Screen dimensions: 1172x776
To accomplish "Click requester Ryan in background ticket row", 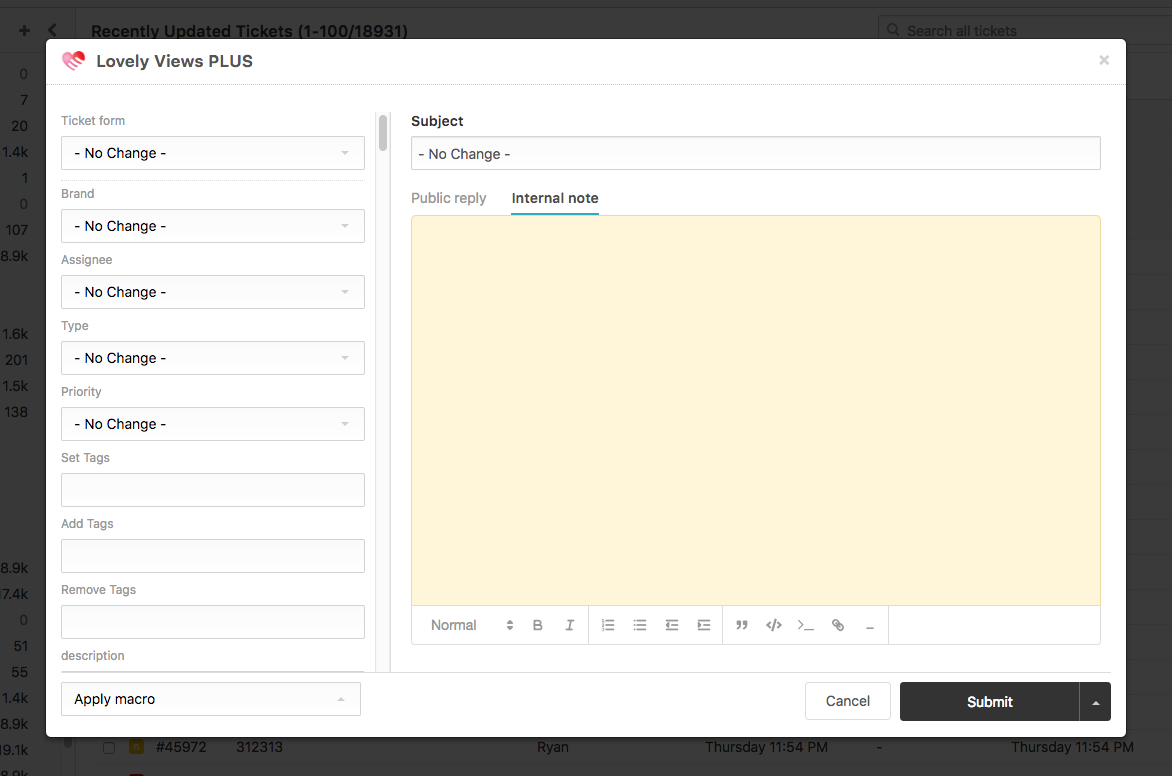I will (552, 747).
